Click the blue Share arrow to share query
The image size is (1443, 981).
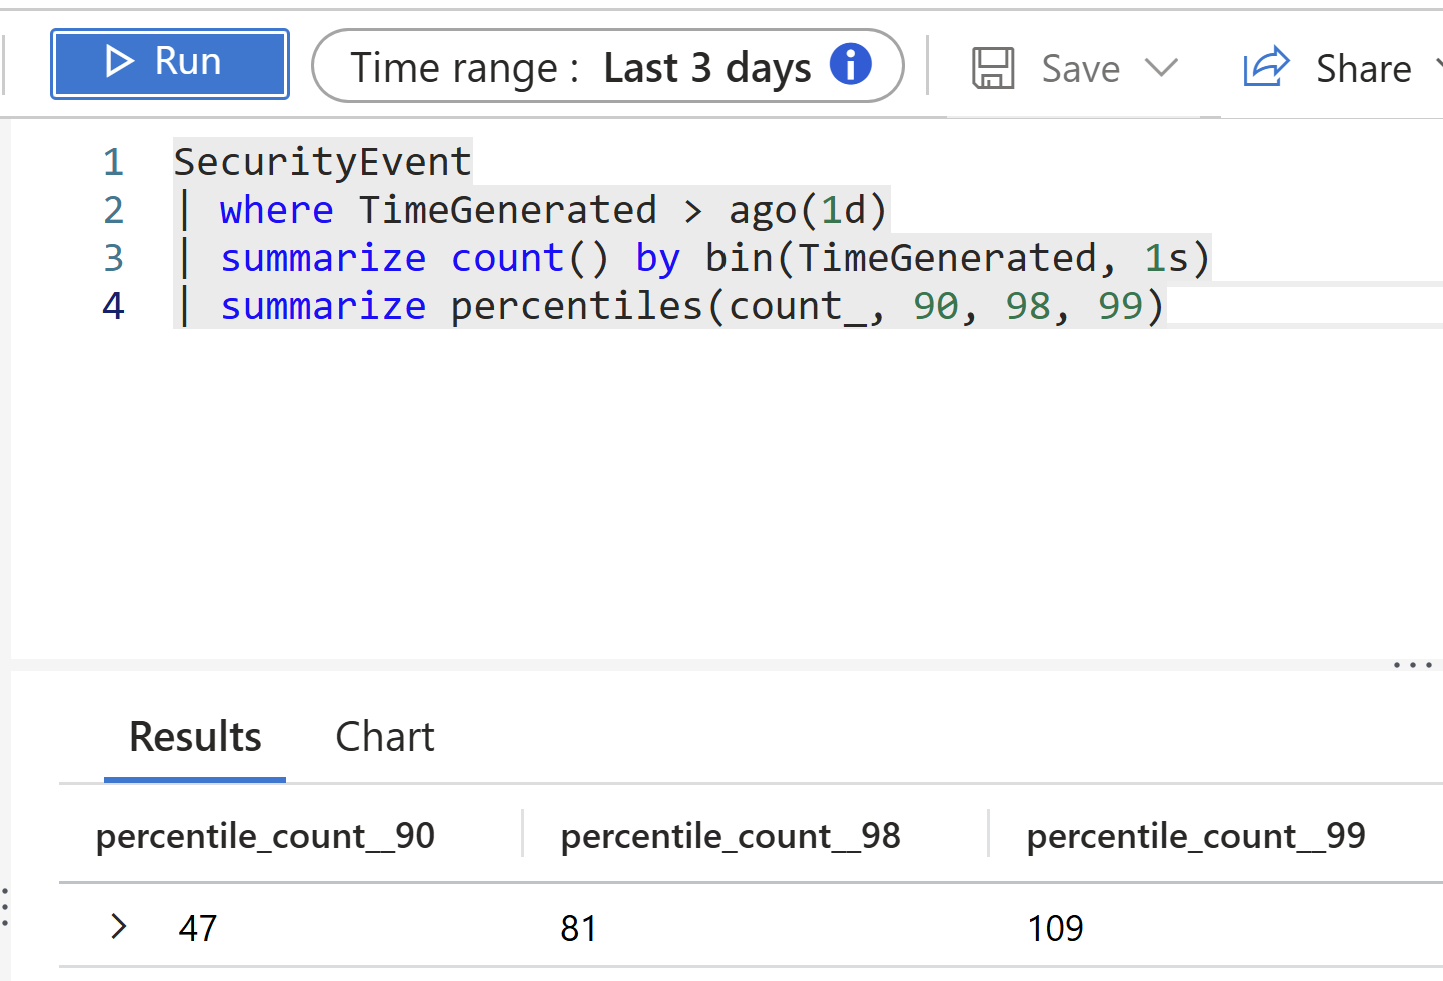(x=1265, y=66)
